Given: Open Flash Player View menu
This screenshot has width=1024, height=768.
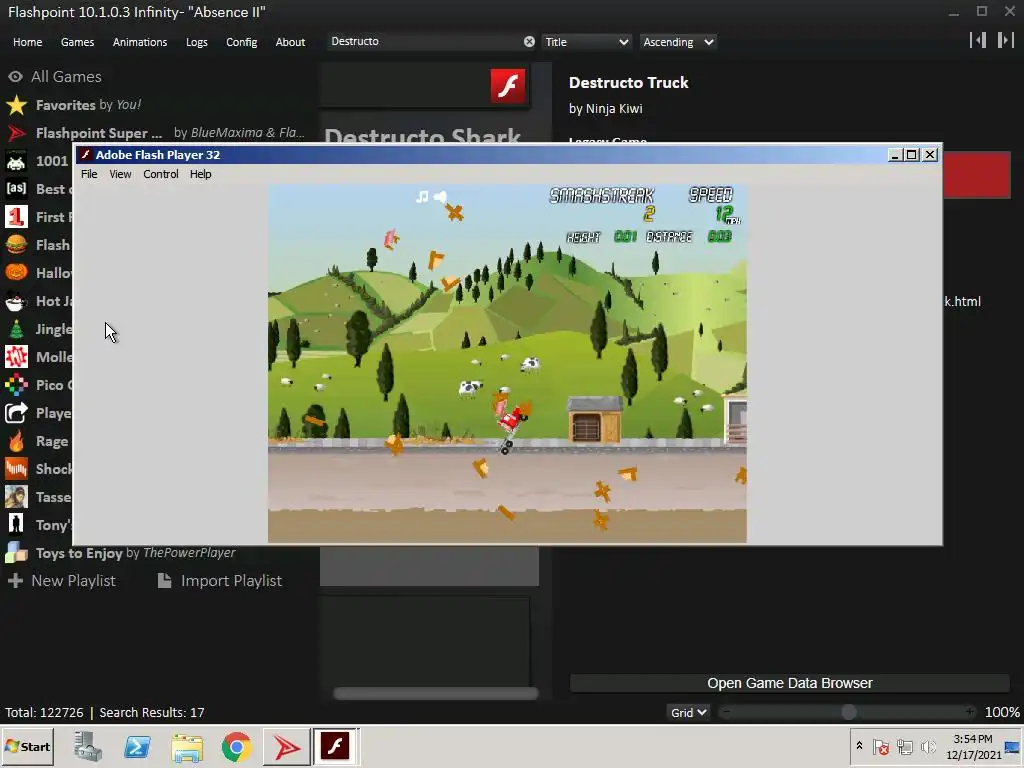Looking at the screenshot, I should click(120, 174).
